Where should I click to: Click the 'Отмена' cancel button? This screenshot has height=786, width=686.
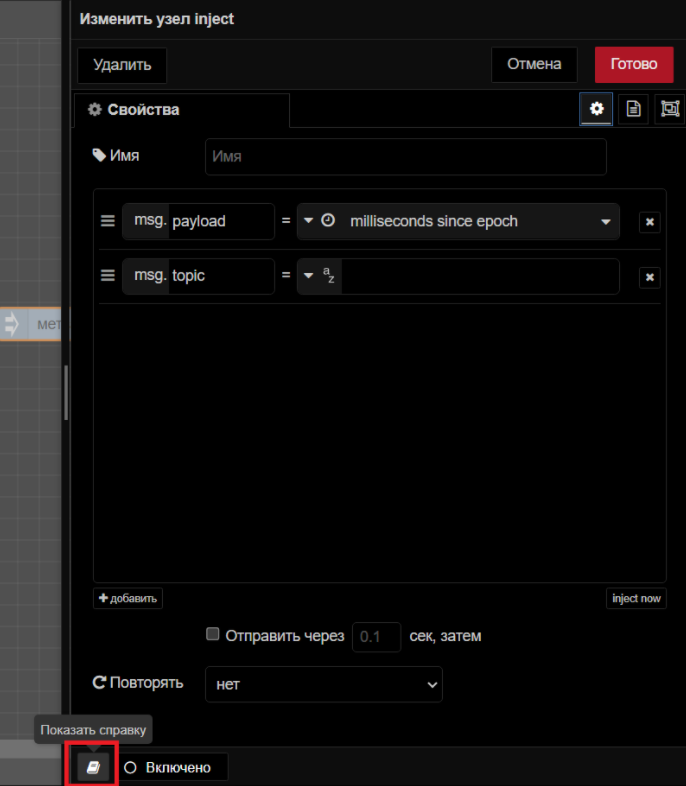(x=534, y=64)
